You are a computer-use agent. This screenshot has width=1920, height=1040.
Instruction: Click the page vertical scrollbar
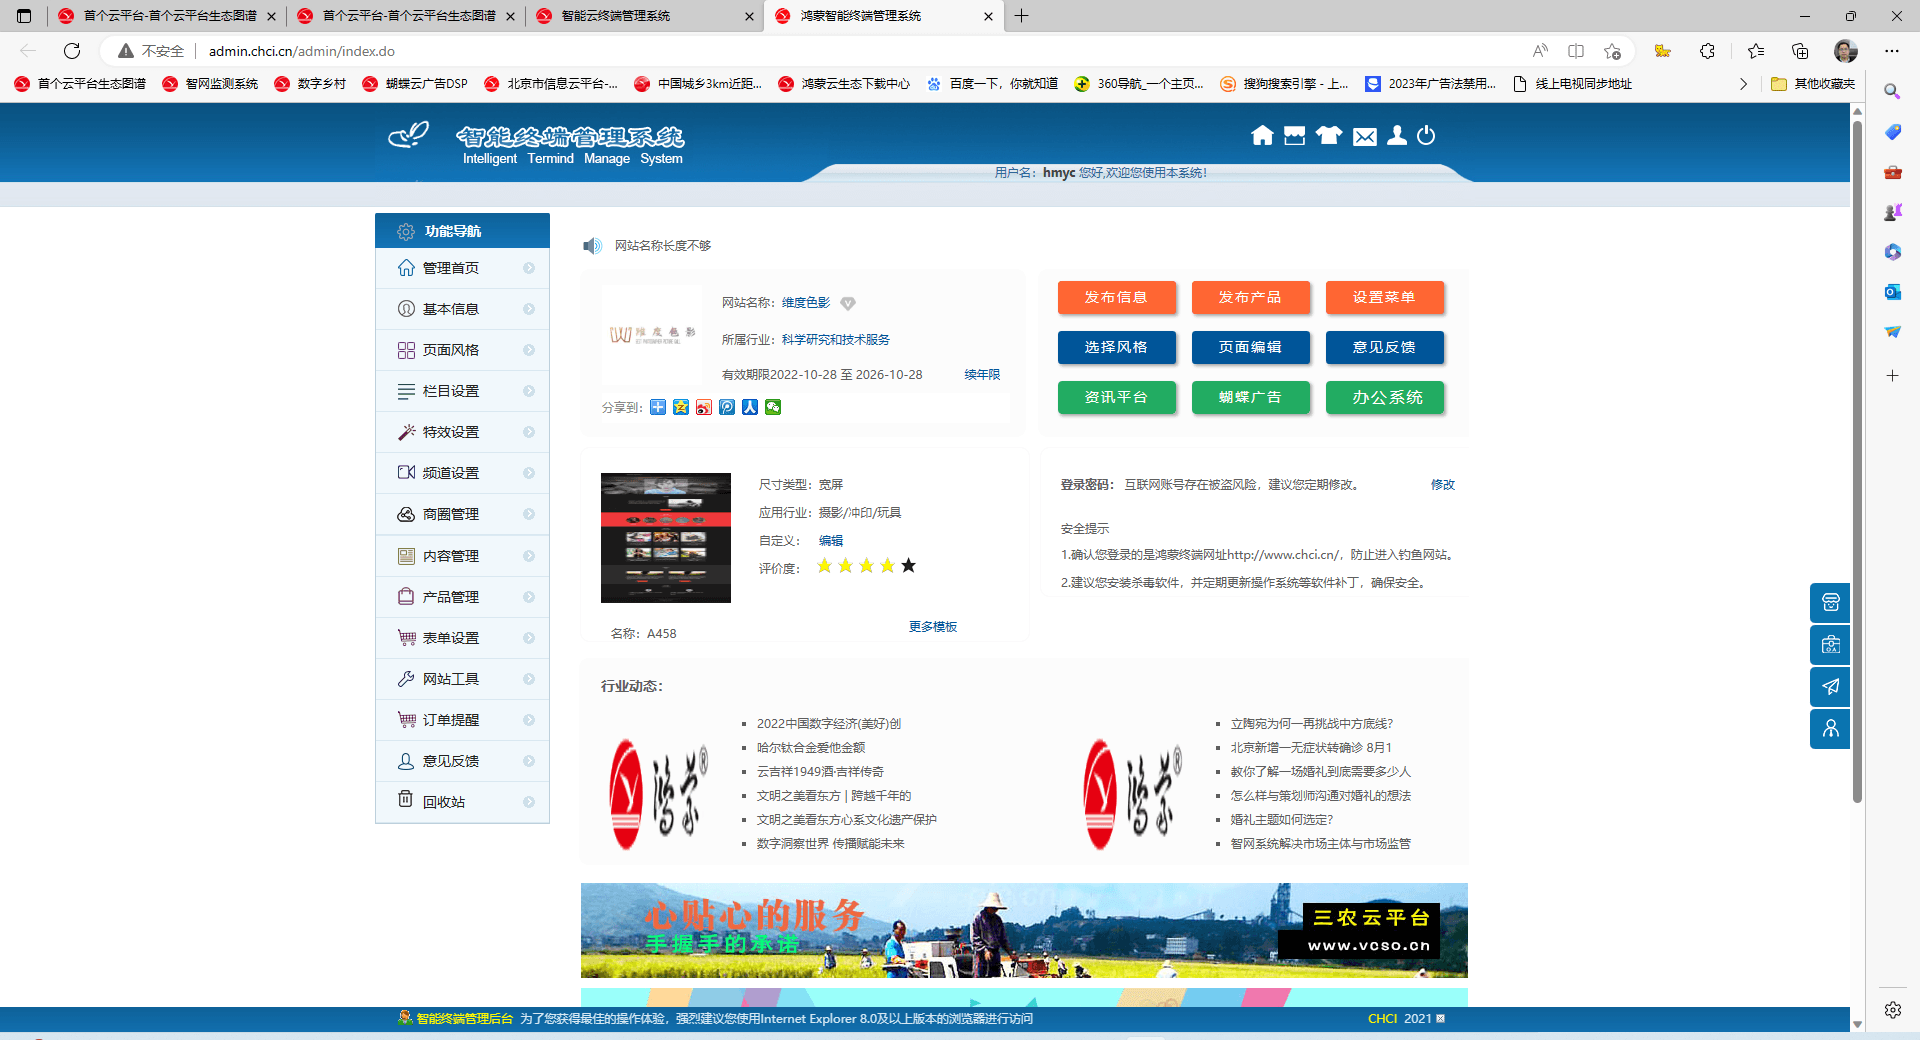1857,460
